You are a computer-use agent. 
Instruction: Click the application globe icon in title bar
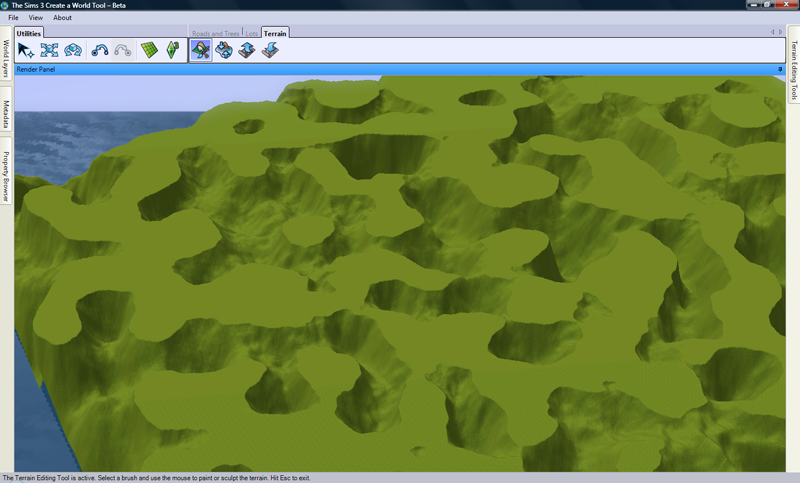click(5, 5)
